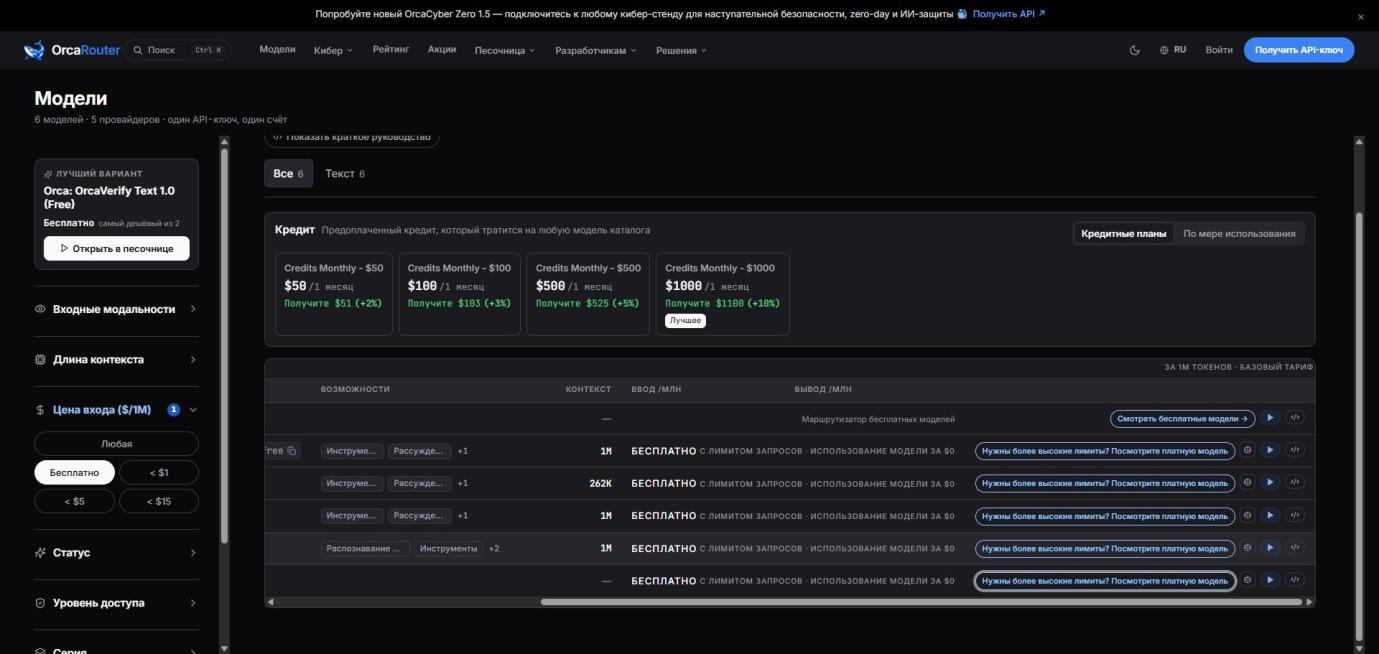The width and height of the screenshot is (1379, 654).
Task: Click the up arrow of the main scrollbar
Action: 1358,141
